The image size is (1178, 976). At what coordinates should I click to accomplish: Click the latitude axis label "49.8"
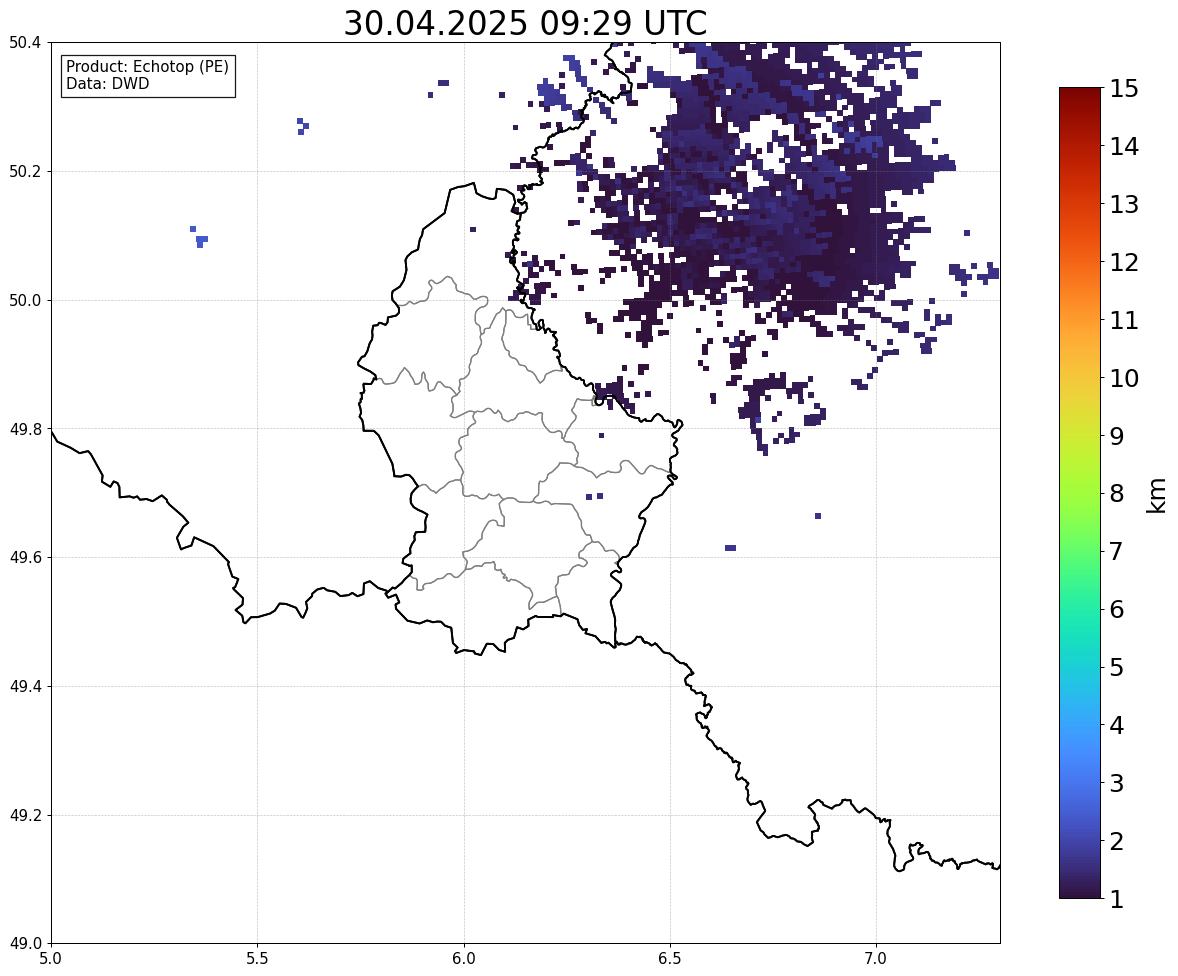pos(24,429)
